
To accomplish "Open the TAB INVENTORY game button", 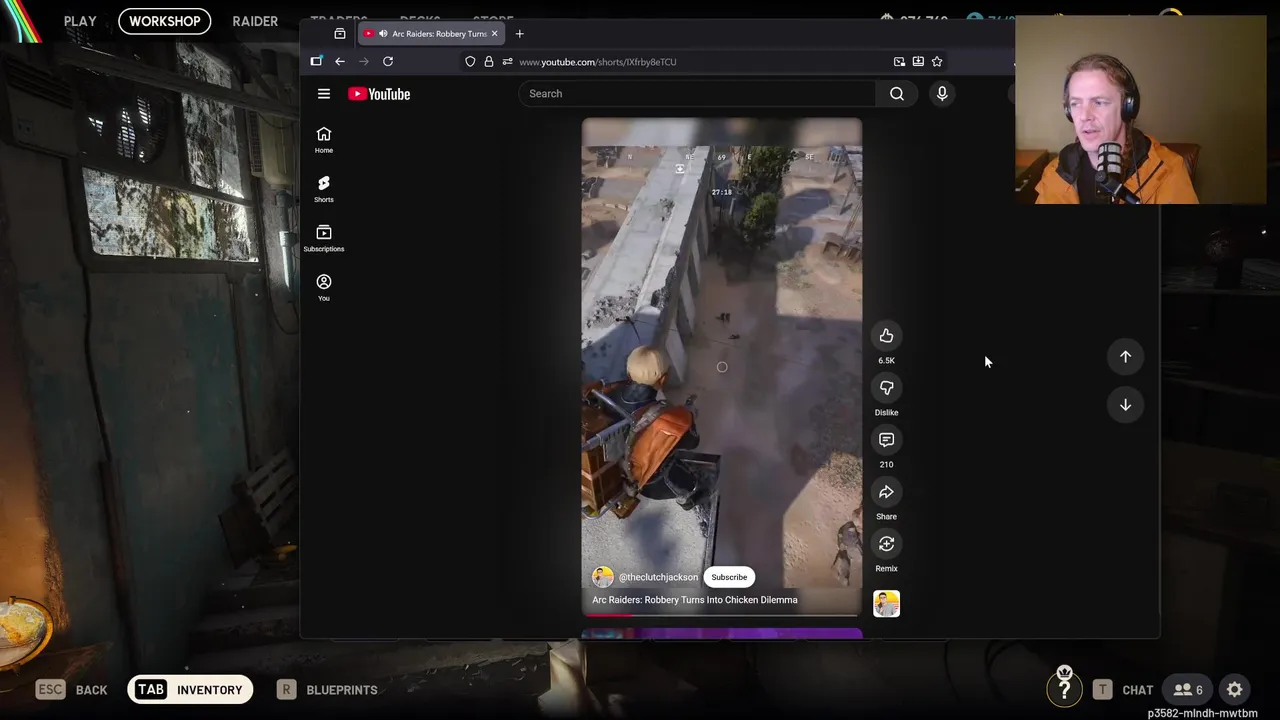I will point(191,690).
